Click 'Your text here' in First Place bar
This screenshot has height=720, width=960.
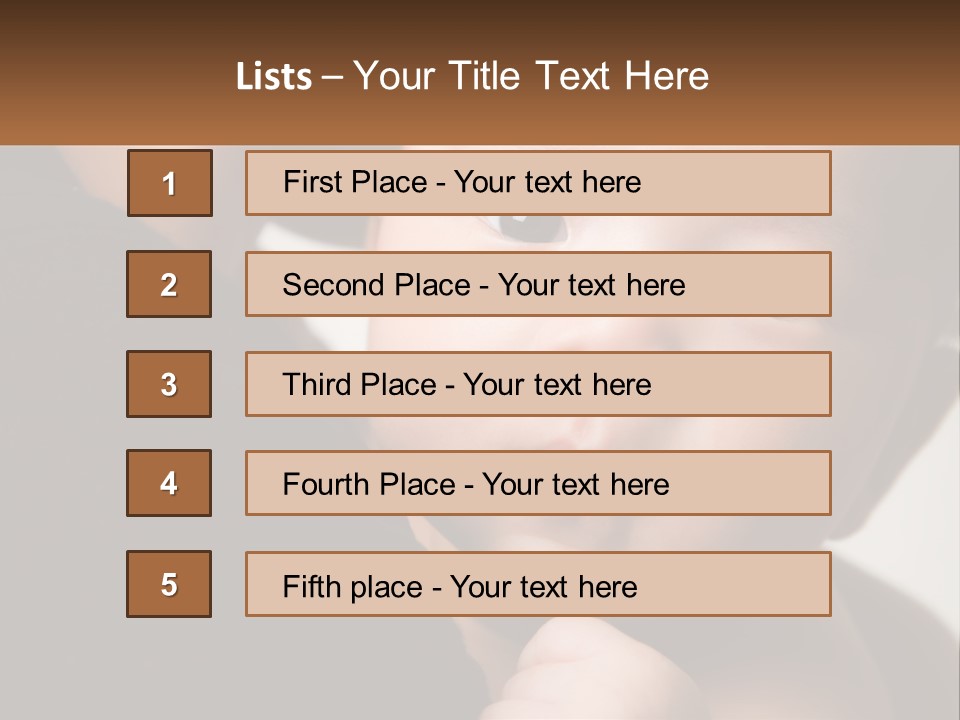[547, 182]
